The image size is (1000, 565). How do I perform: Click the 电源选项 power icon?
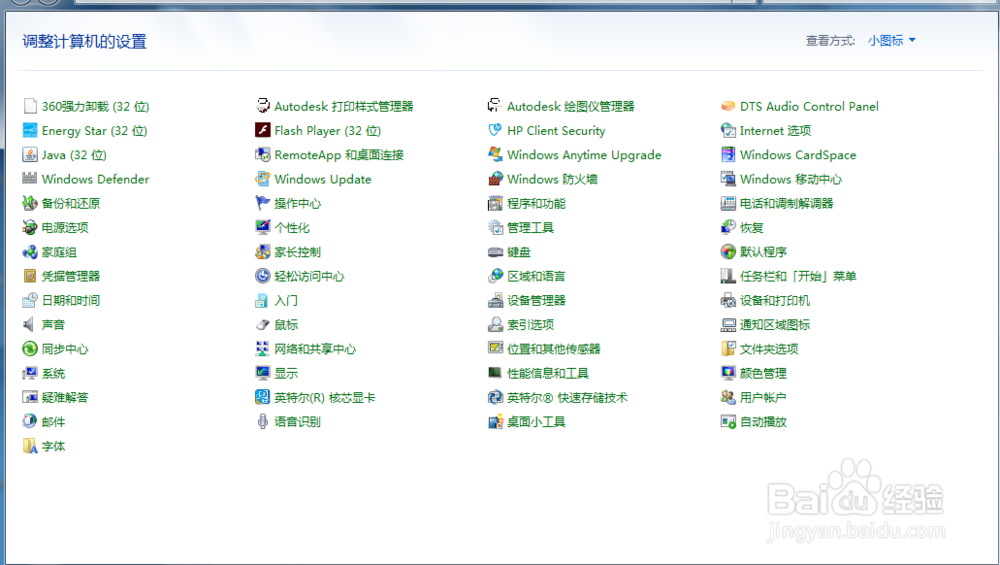(x=29, y=227)
